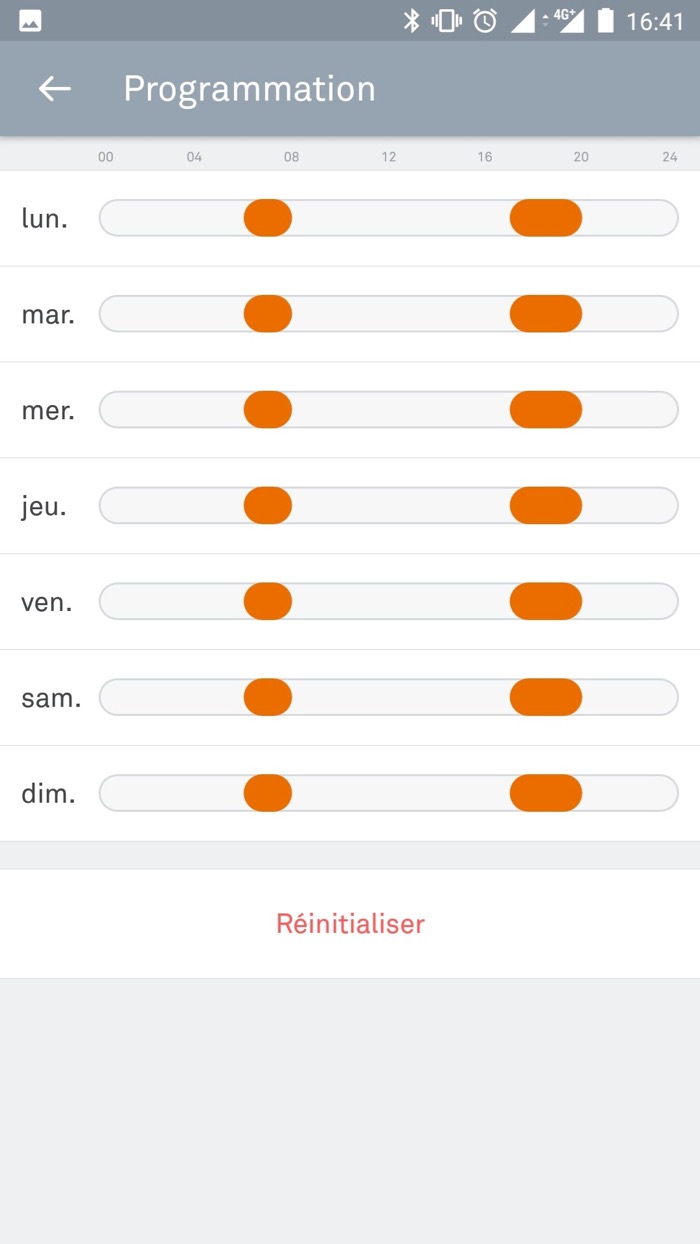Select the evening time block on dim.
Screen dimensions: 700x1244
546,794
